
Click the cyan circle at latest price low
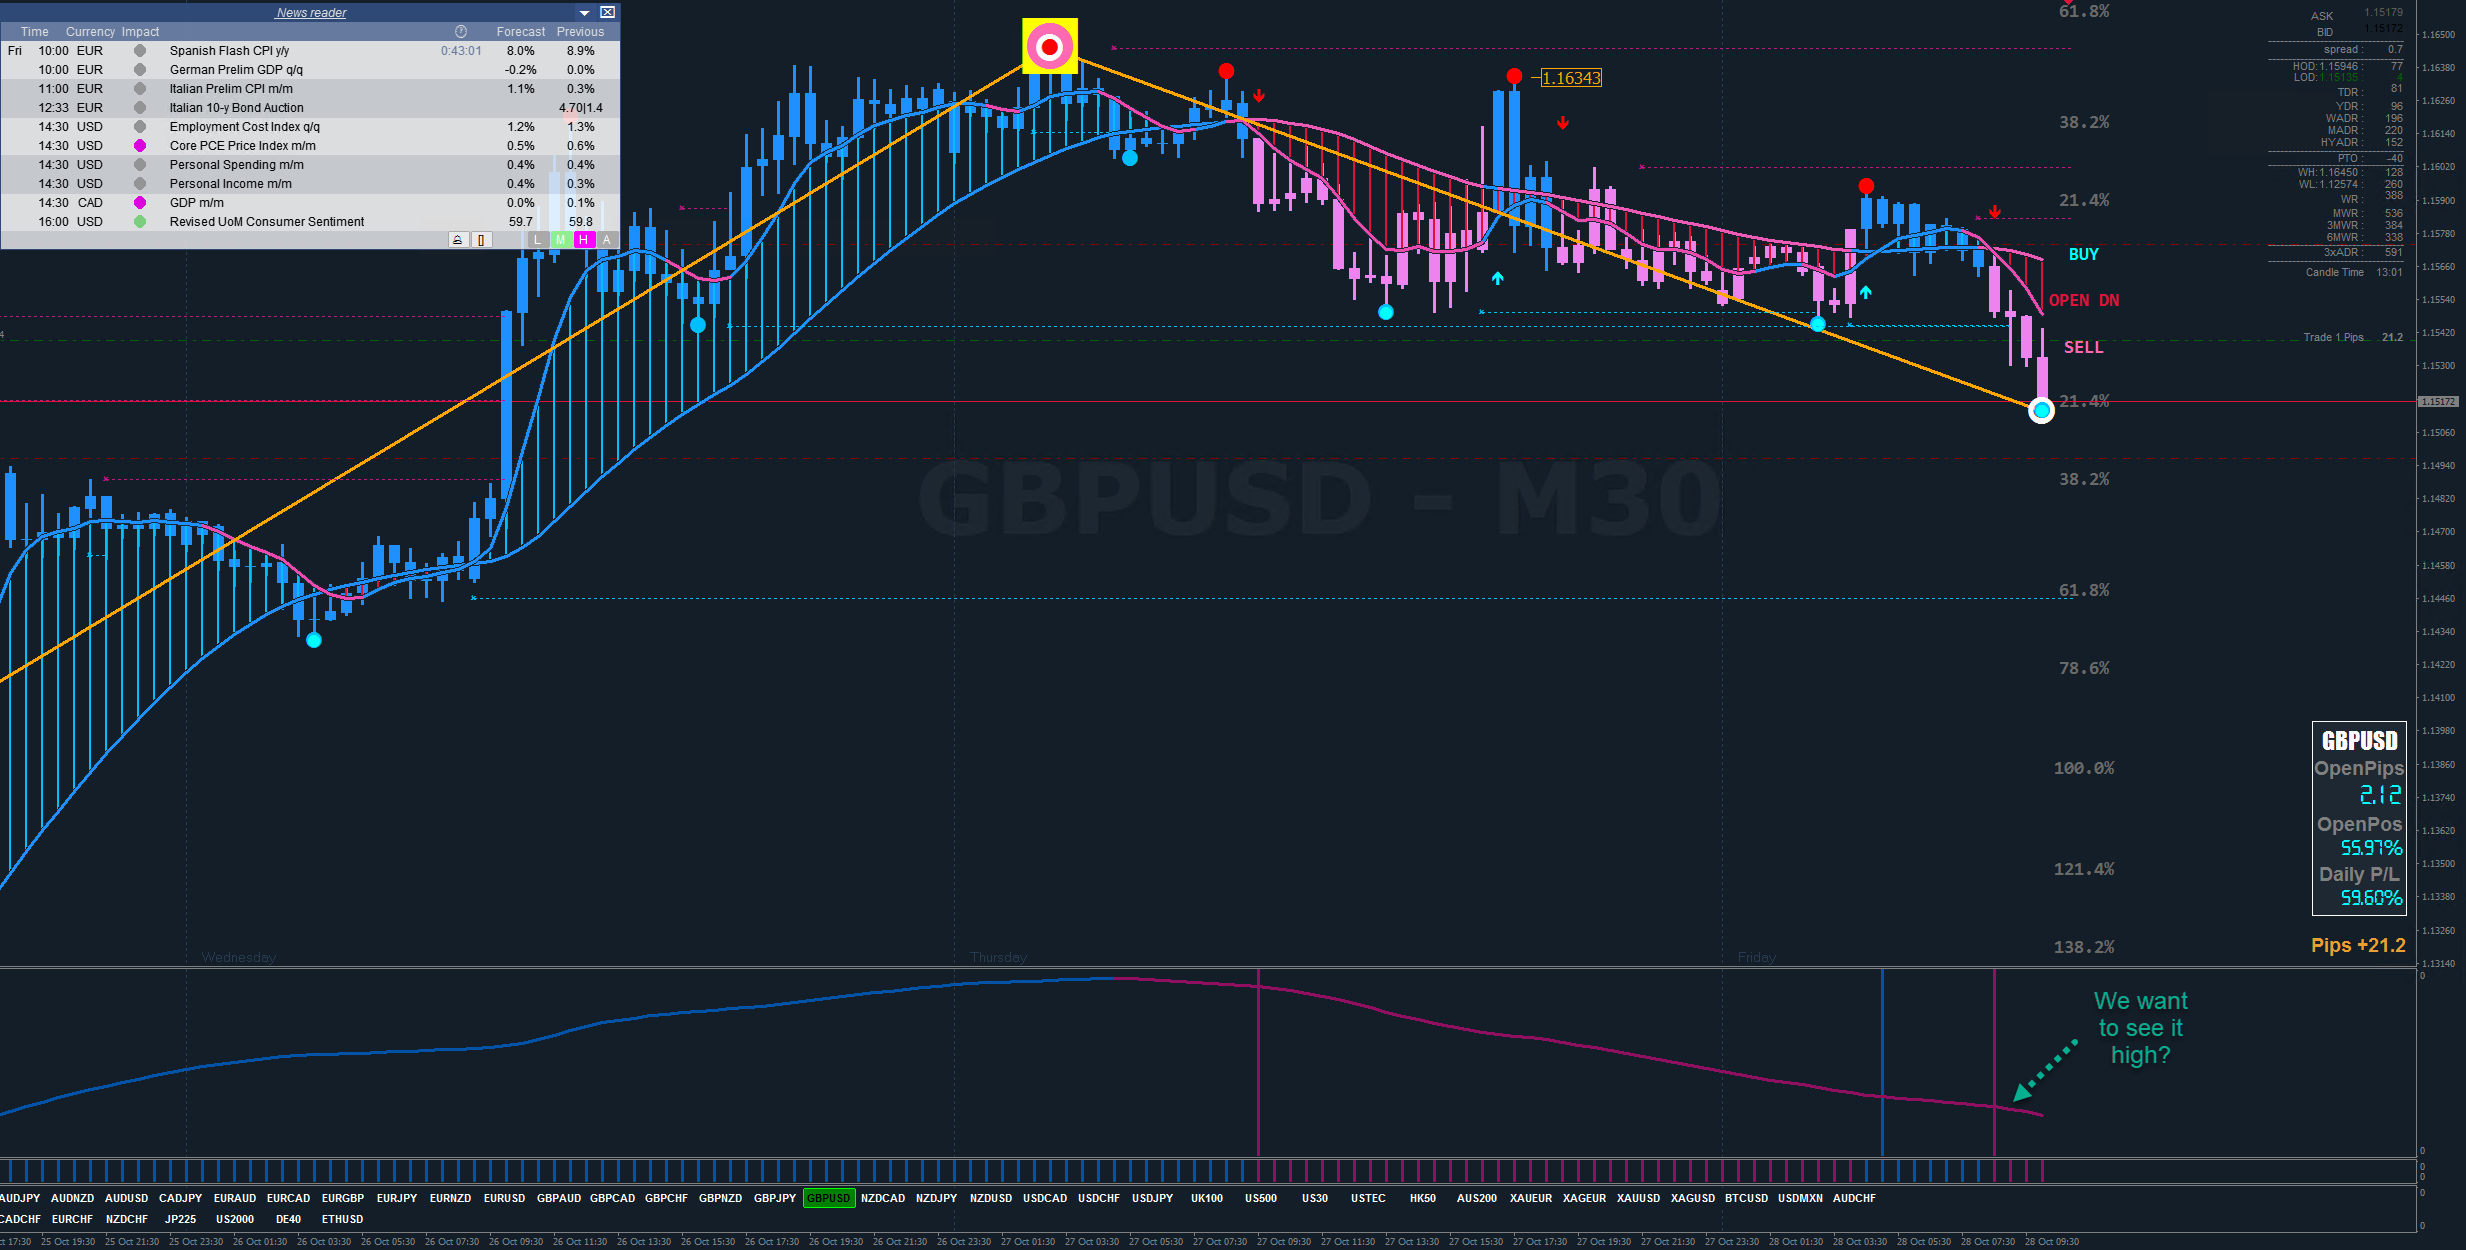[x=2041, y=410]
